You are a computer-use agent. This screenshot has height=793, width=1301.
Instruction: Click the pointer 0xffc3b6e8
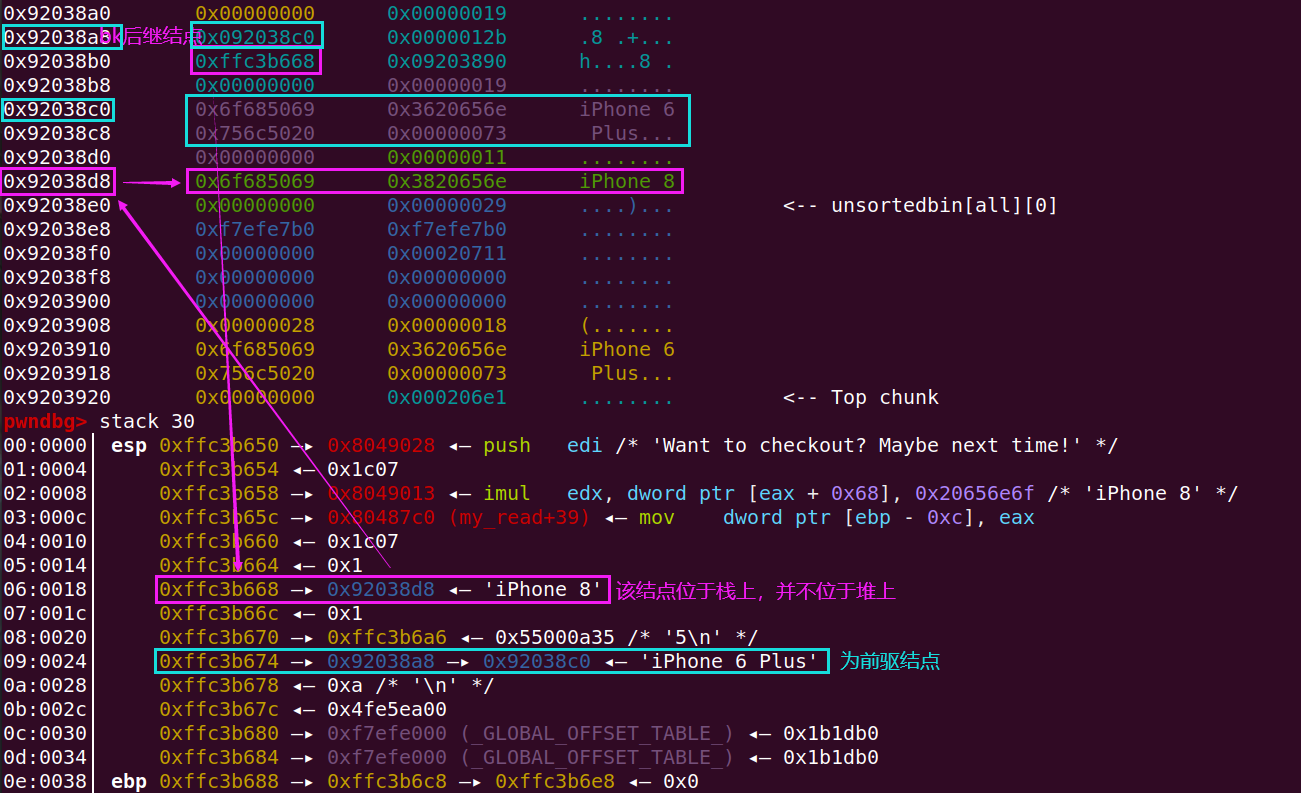[x=555, y=782]
